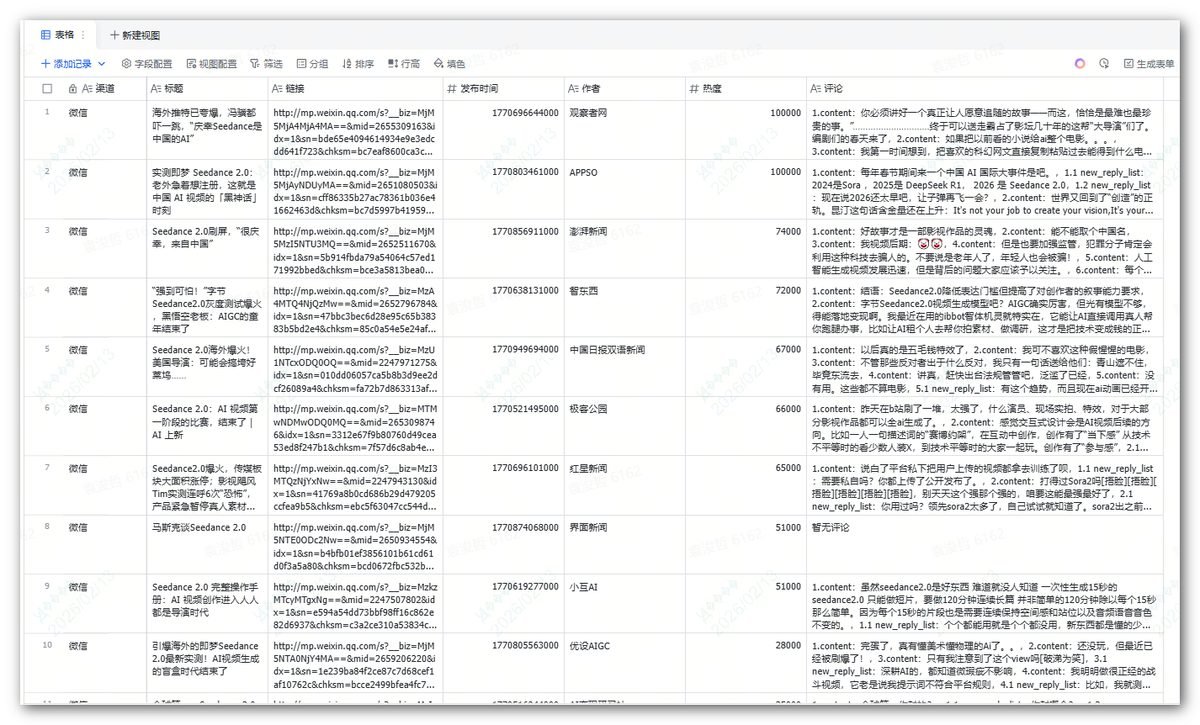Click the heat value 65000
Image resolution: width=1200 pixels, height=725 pixels.
(787, 467)
